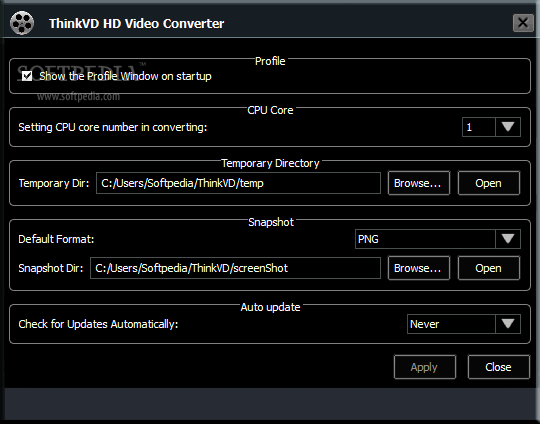Viewport: 540px width, 424px height.
Task: Click the 'Snapshot Dir:' label
Action: [x=51, y=268]
